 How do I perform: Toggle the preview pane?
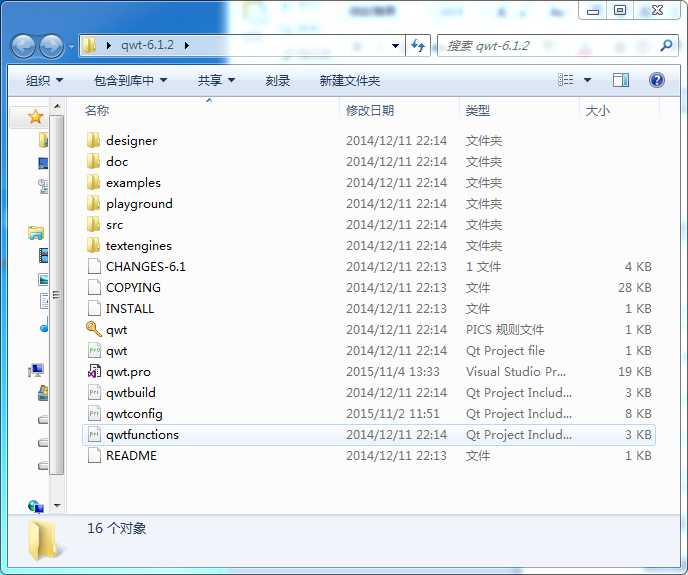click(620, 80)
